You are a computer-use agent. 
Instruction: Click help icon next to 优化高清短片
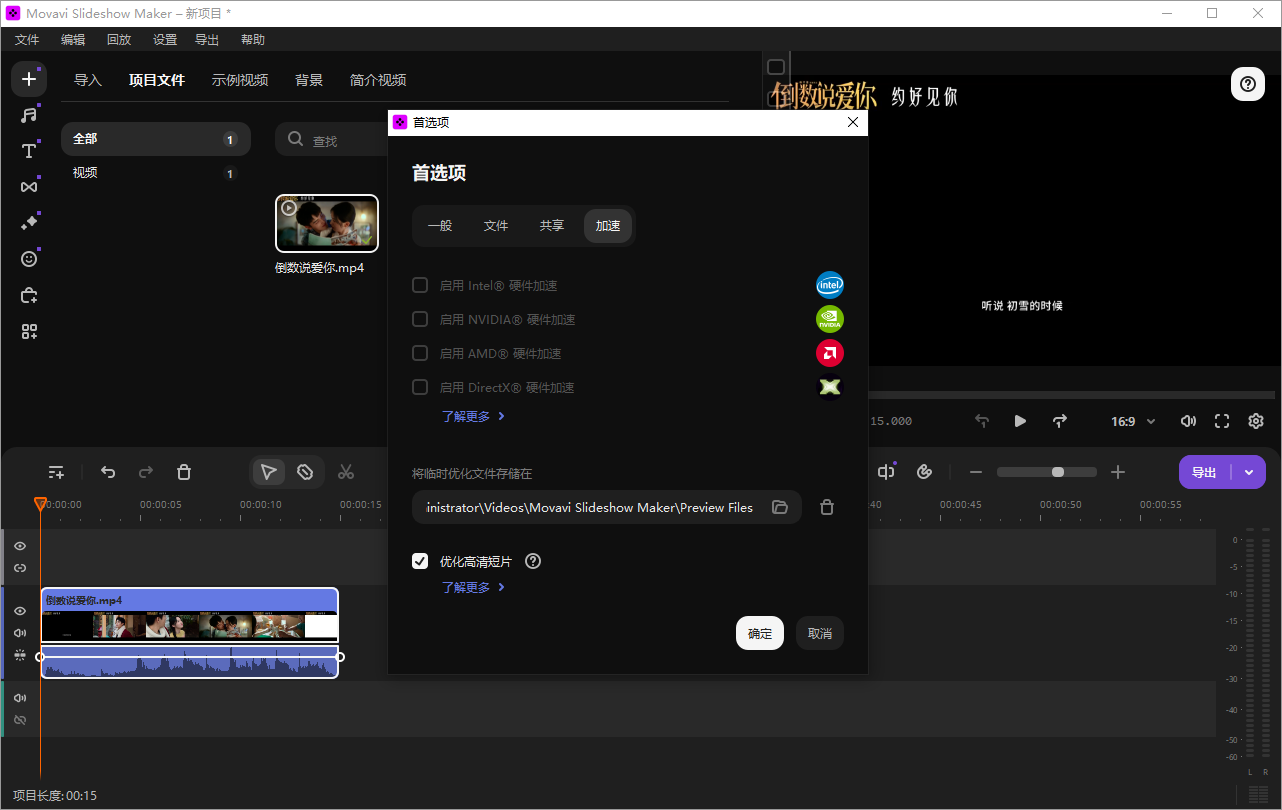coord(533,561)
